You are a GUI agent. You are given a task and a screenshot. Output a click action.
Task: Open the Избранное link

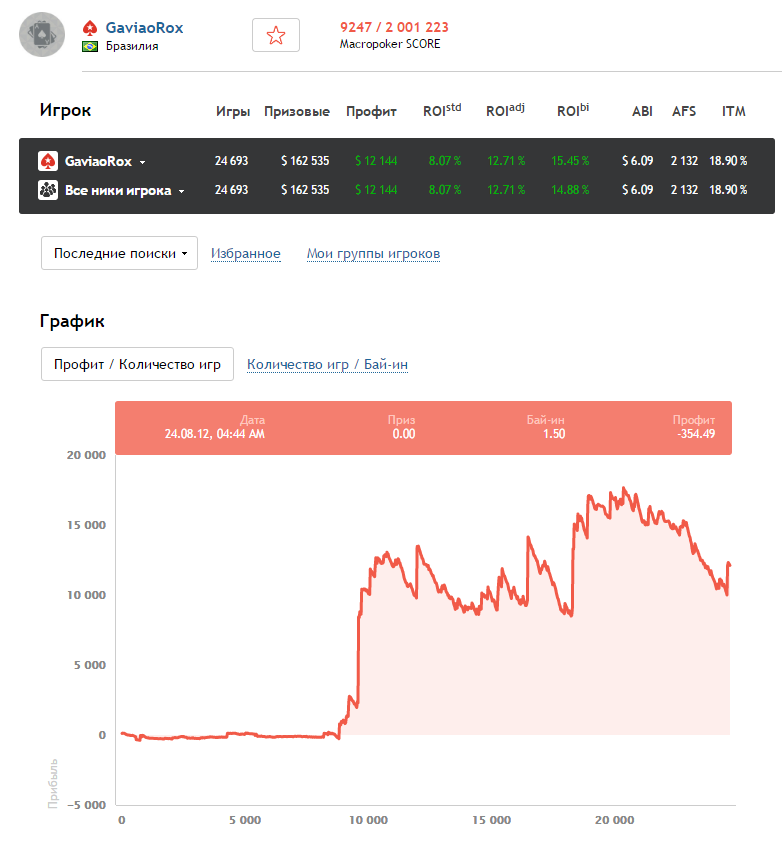pos(245,254)
